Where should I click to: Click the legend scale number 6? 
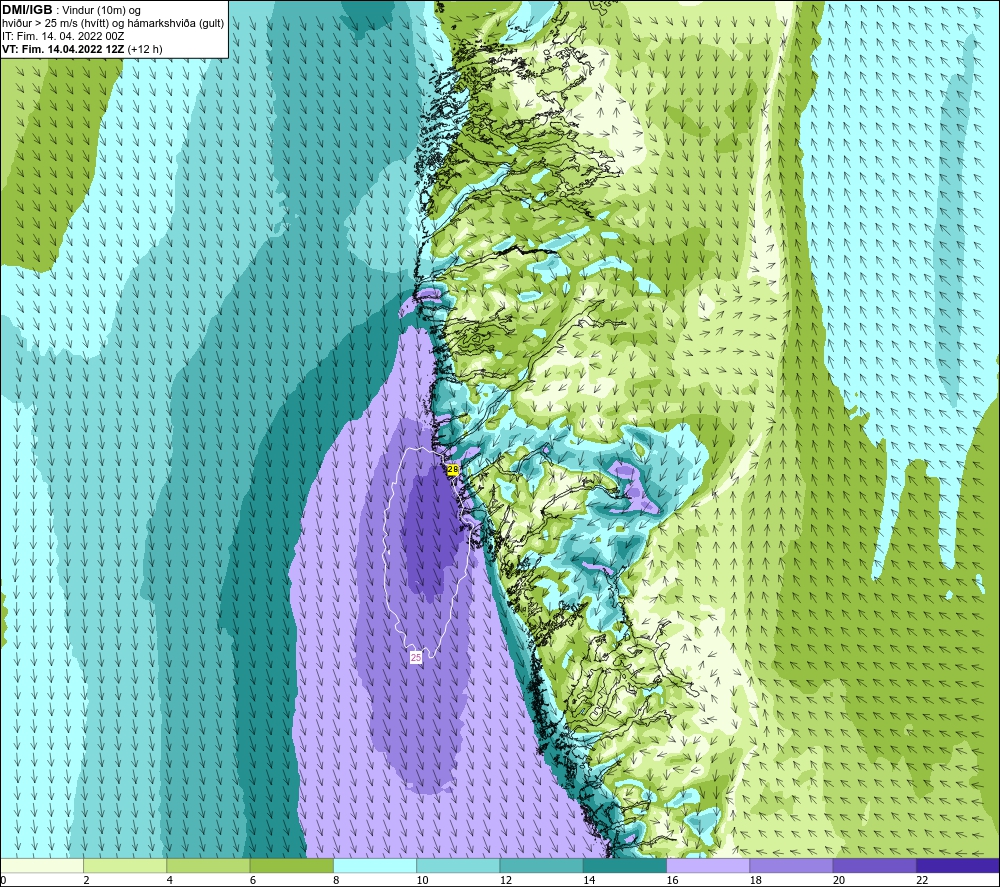253,880
